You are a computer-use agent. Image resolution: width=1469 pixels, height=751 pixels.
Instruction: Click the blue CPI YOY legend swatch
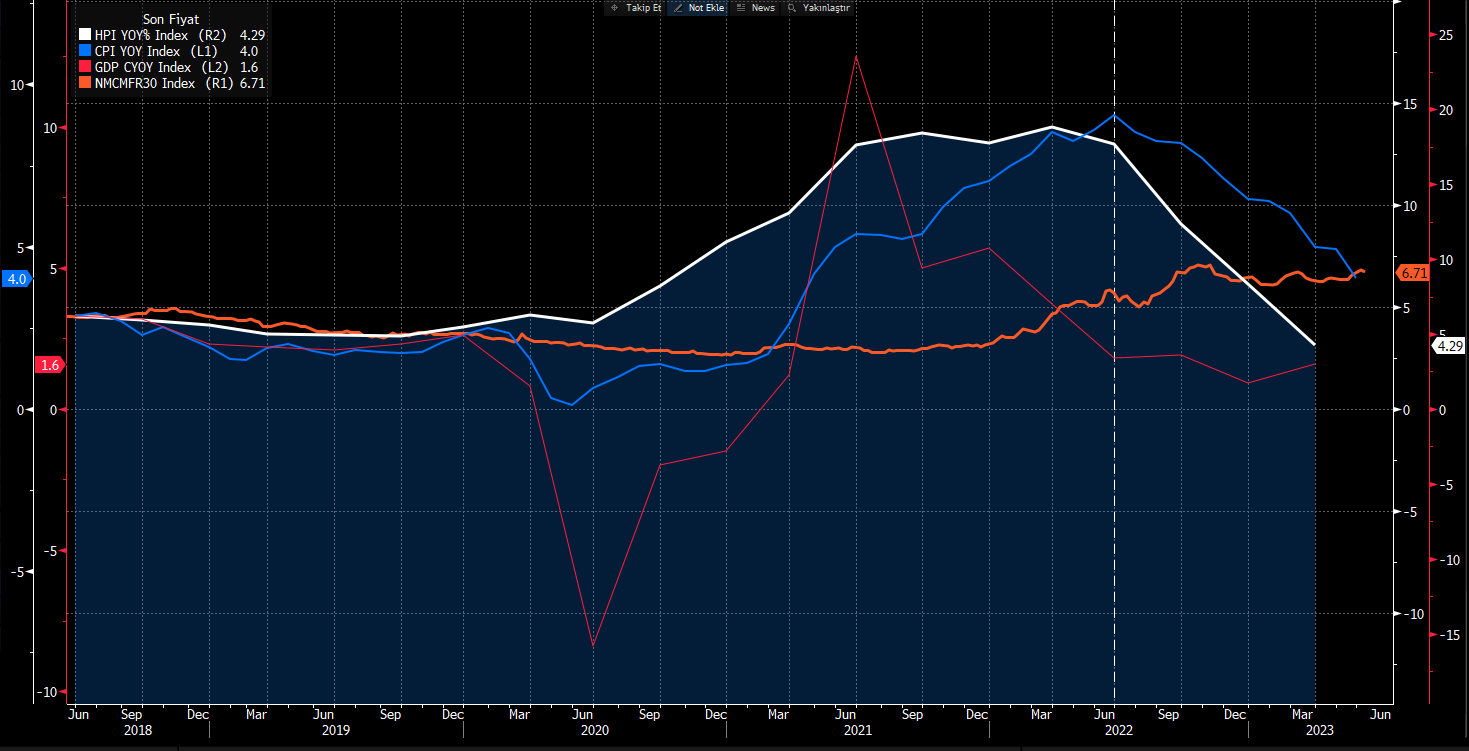tap(85, 51)
